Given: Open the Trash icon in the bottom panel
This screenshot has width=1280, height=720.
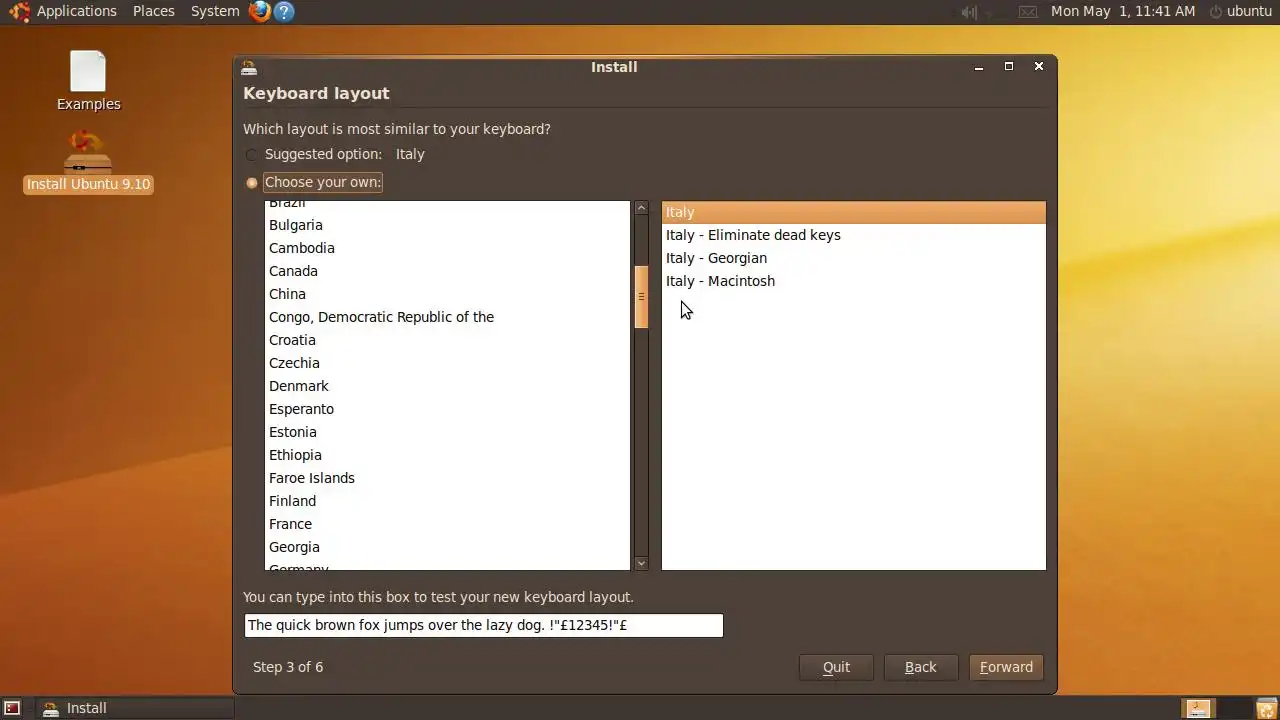Looking at the screenshot, I should [1266, 708].
